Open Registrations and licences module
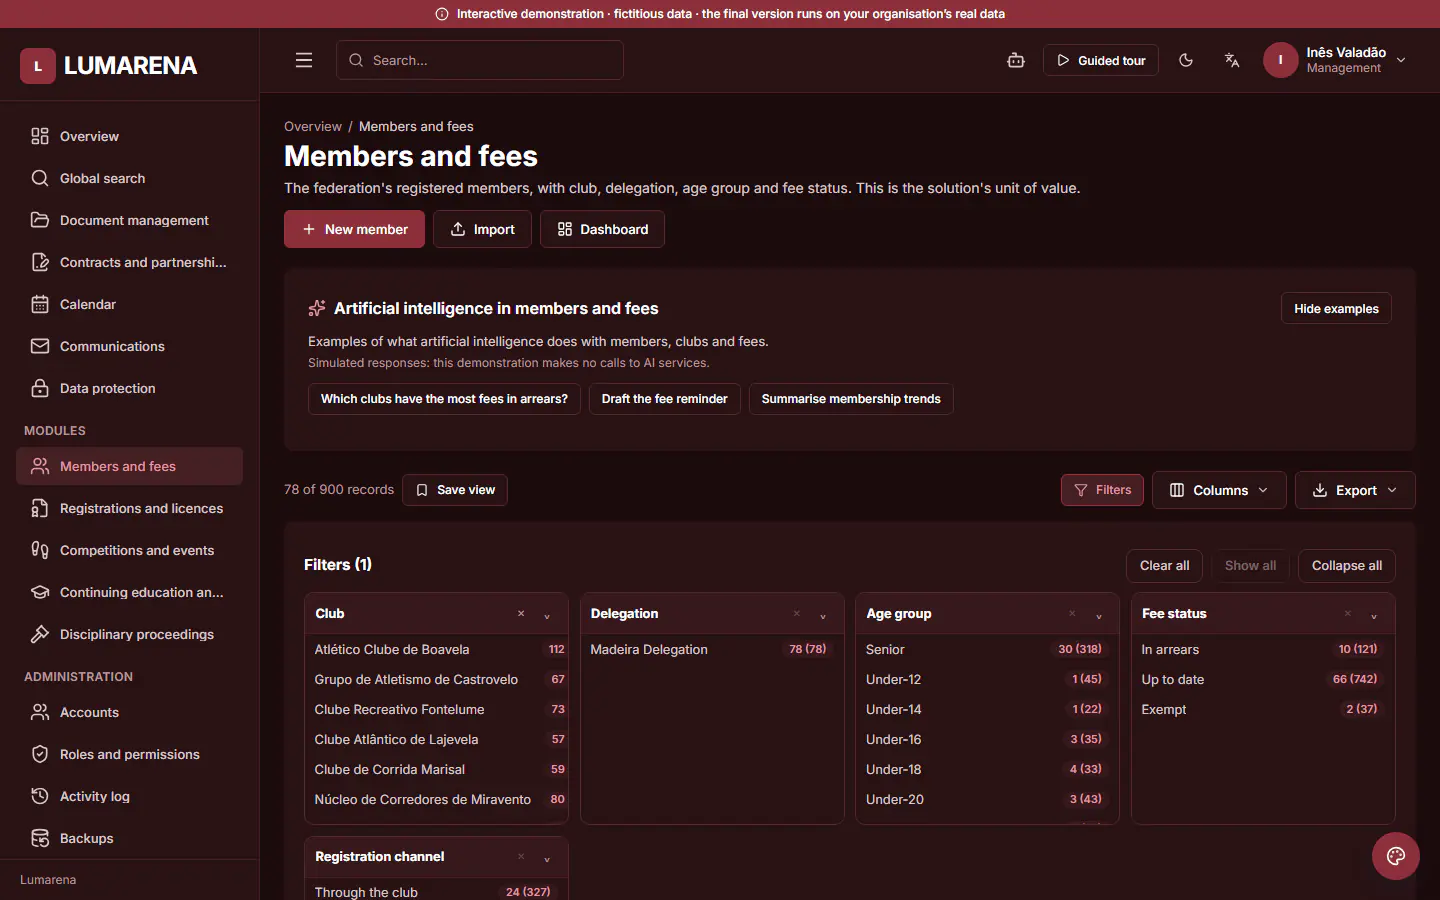This screenshot has width=1440, height=900. [129, 508]
